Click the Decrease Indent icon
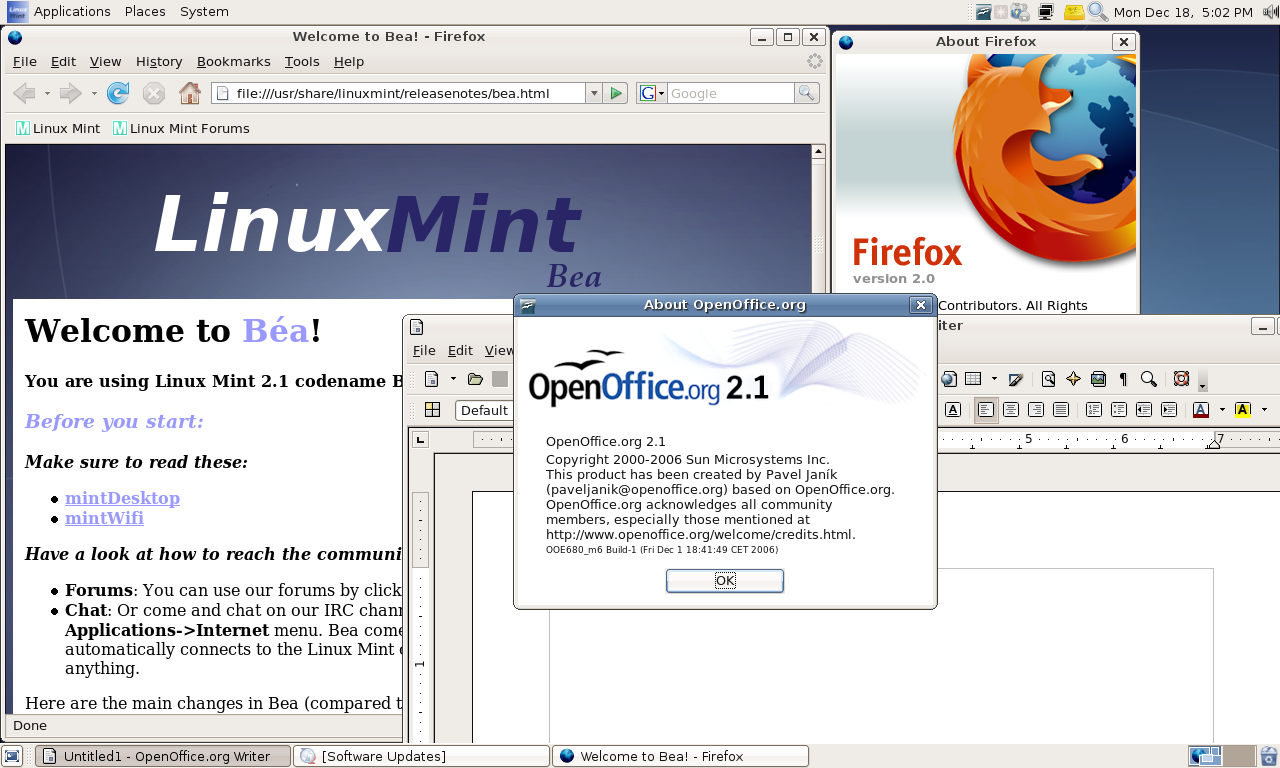 coord(1144,409)
